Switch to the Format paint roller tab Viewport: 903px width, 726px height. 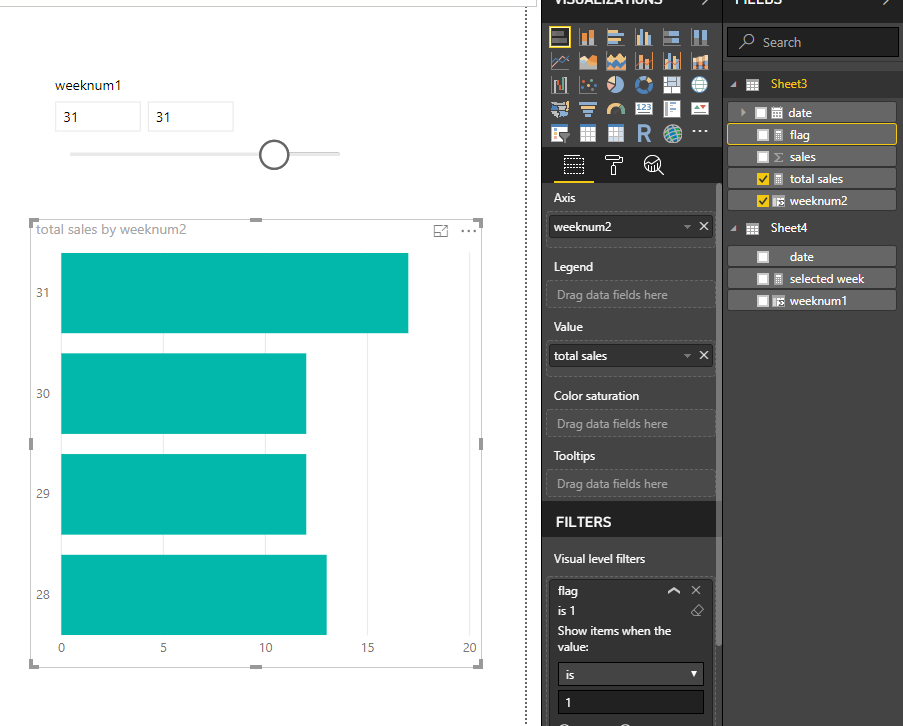coord(613,165)
